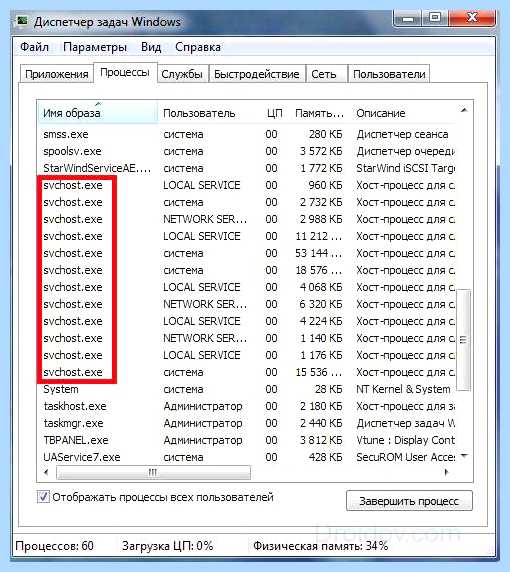Minimize the Task Manager window

point(408,18)
